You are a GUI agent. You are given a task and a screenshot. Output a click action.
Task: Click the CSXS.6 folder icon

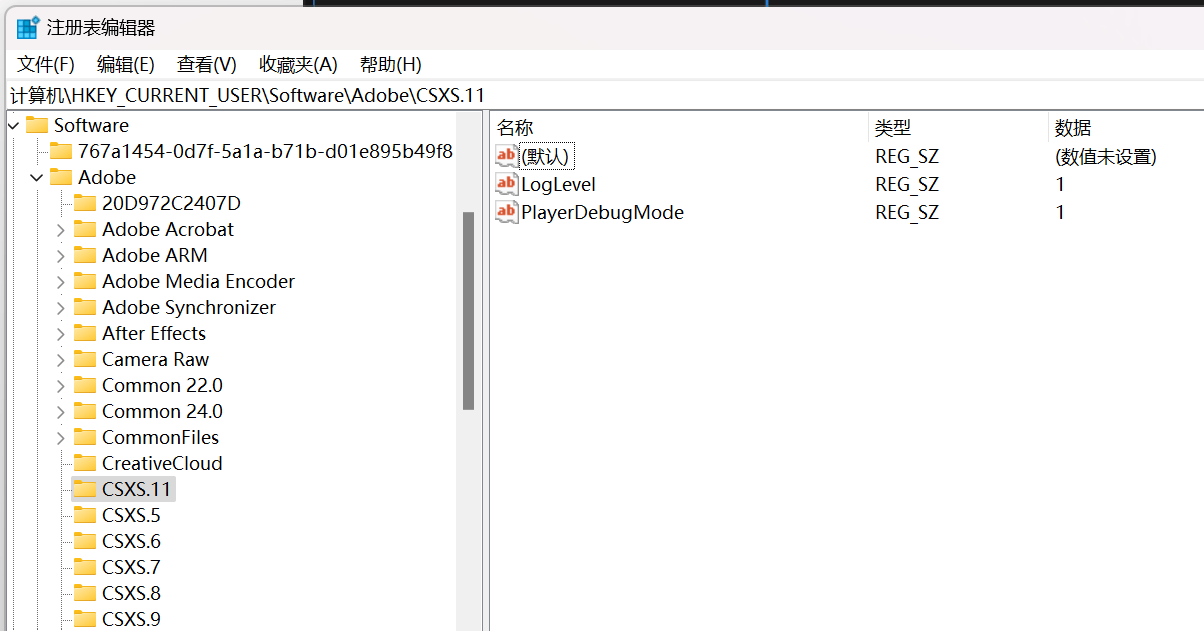[85, 541]
